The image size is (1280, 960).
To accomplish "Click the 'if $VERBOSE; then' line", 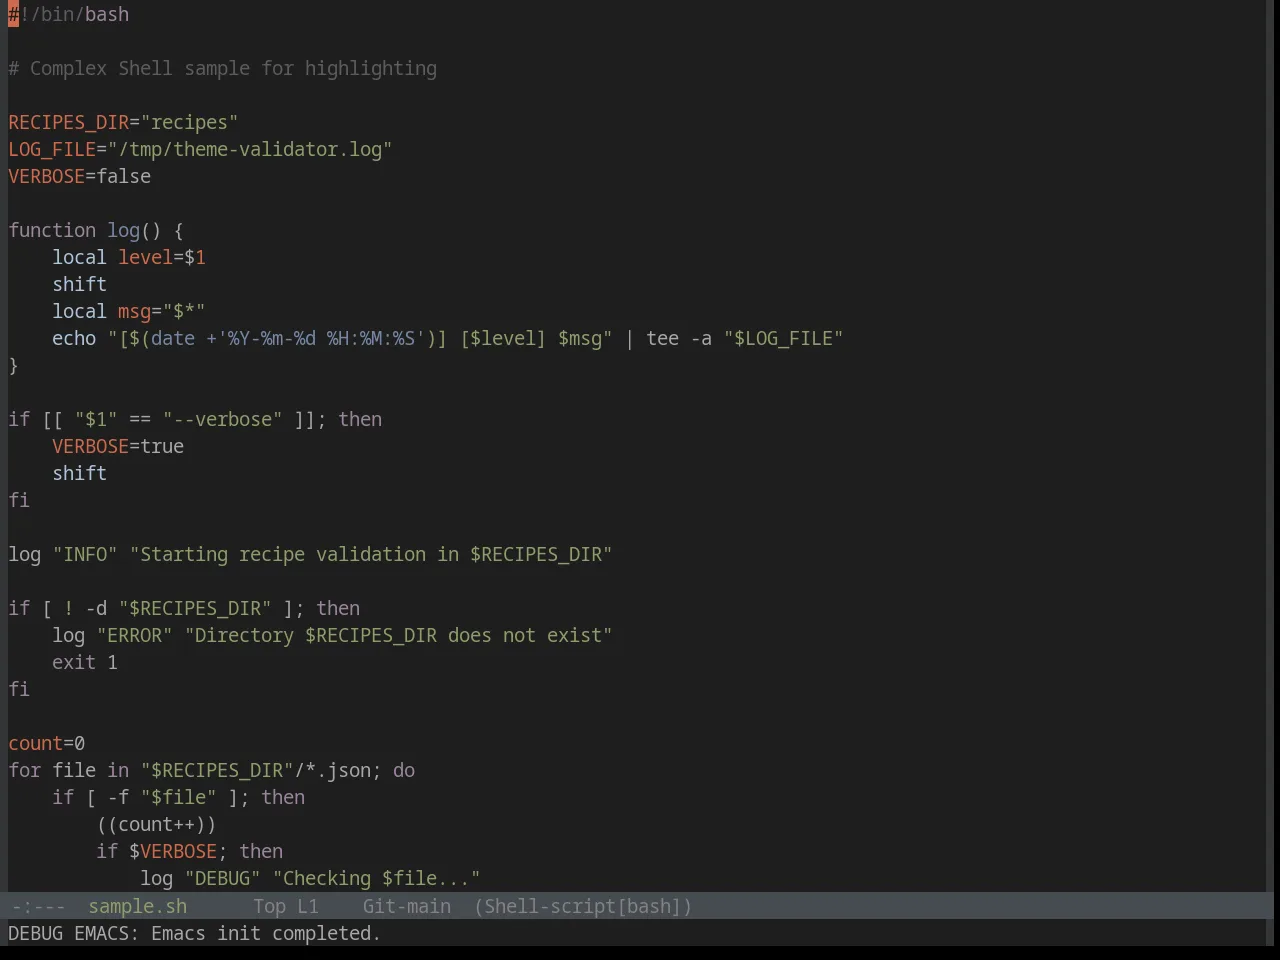I will pyautogui.click(x=190, y=851).
